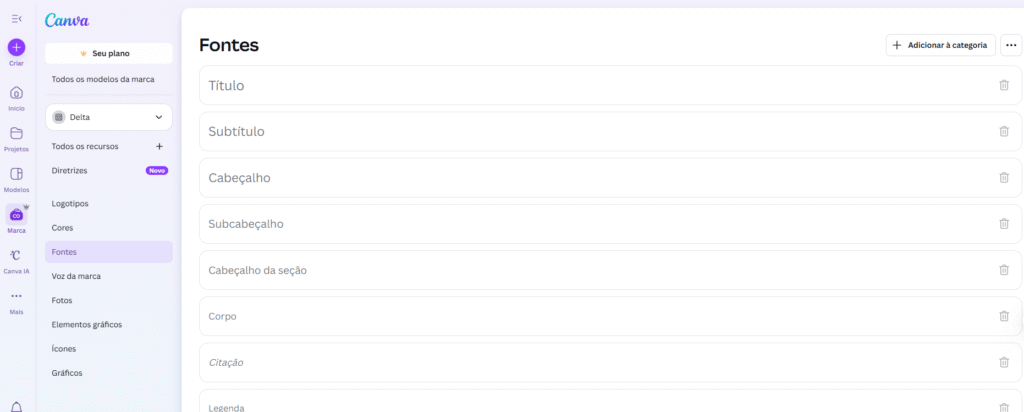
Task: Open the Mais three-dots icon
Action: [x=16, y=296]
